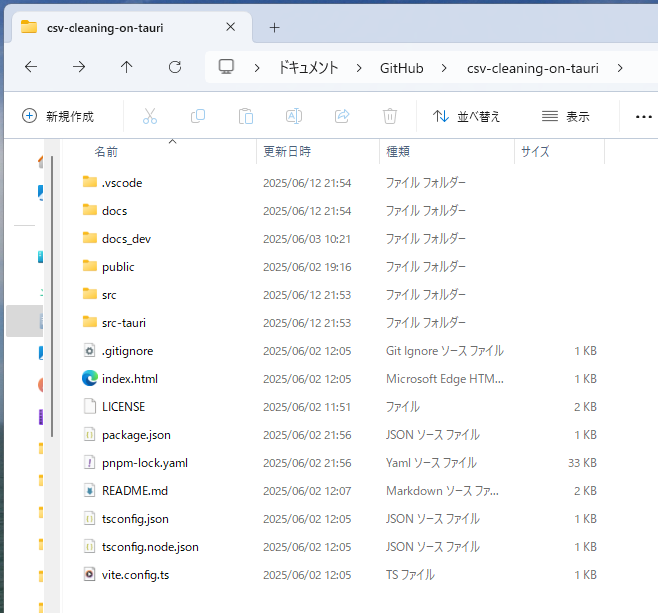Expand chevron after GitHub breadcrumb
This screenshot has height=613, width=658.
click(444, 68)
